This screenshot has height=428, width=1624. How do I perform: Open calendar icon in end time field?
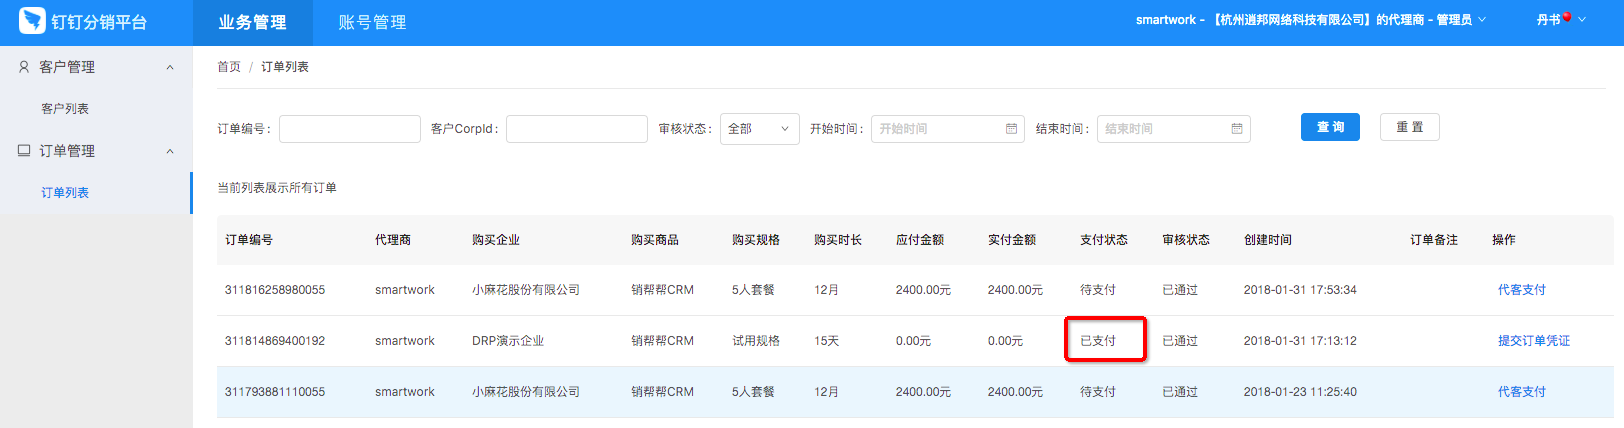coord(1237,129)
